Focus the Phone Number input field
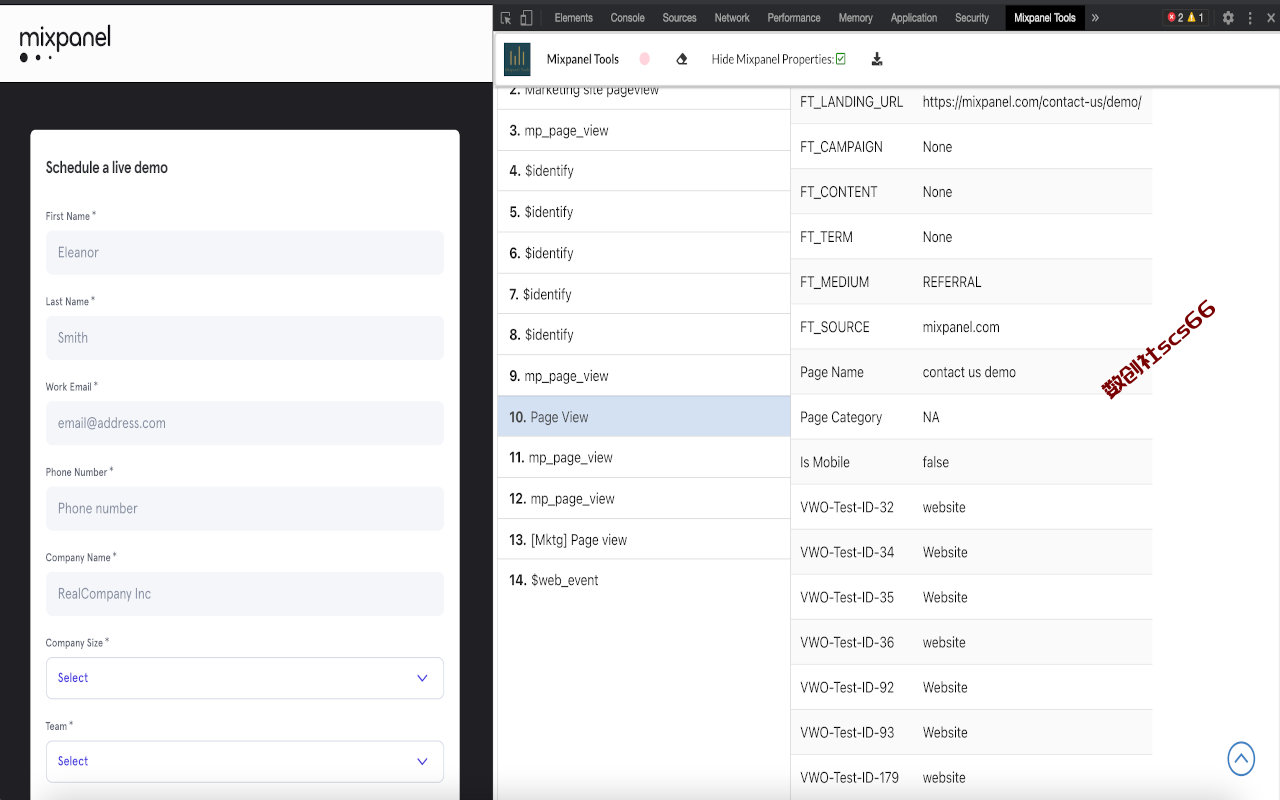 tap(245, 508)
